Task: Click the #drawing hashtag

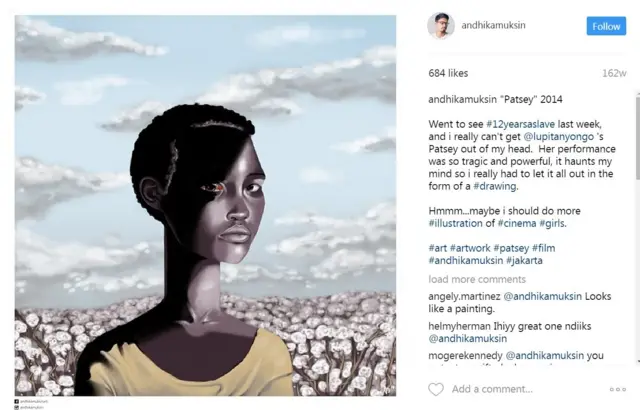Action: [495, 186]
